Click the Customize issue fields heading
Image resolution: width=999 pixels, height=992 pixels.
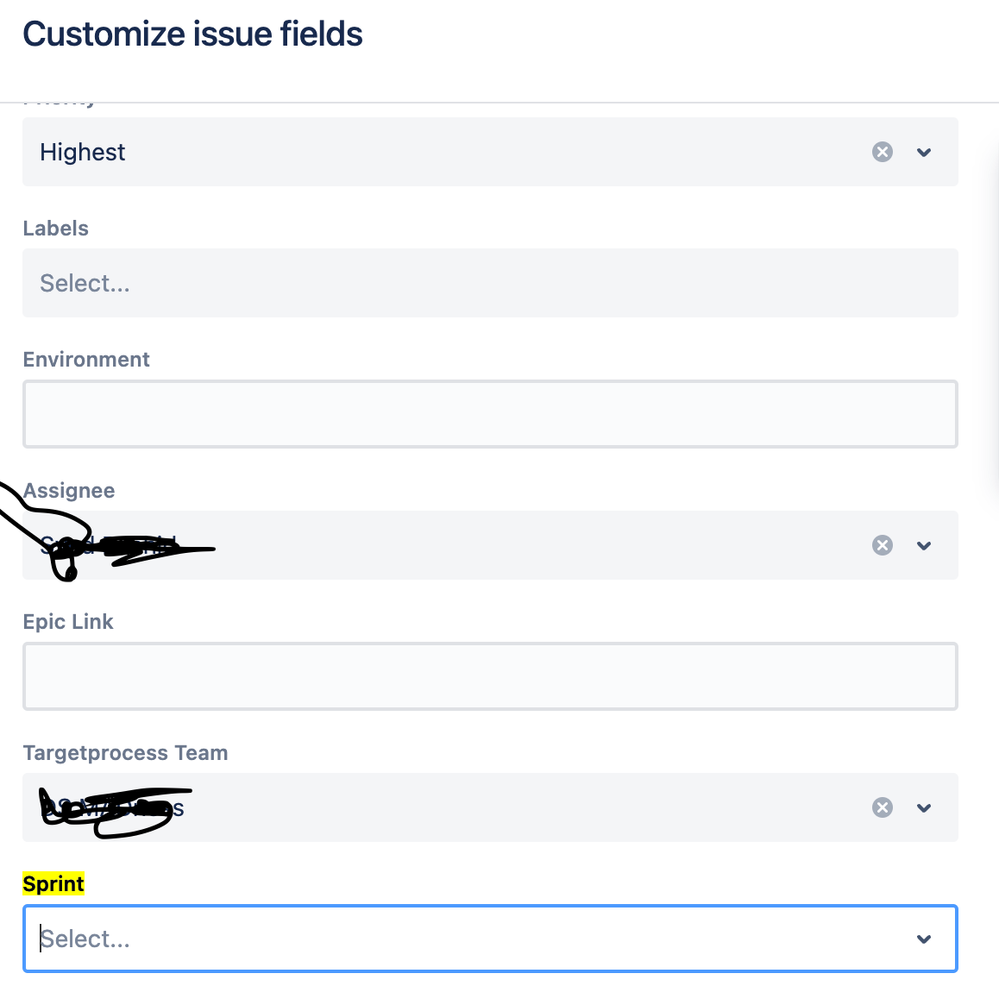tap(192, 34)
